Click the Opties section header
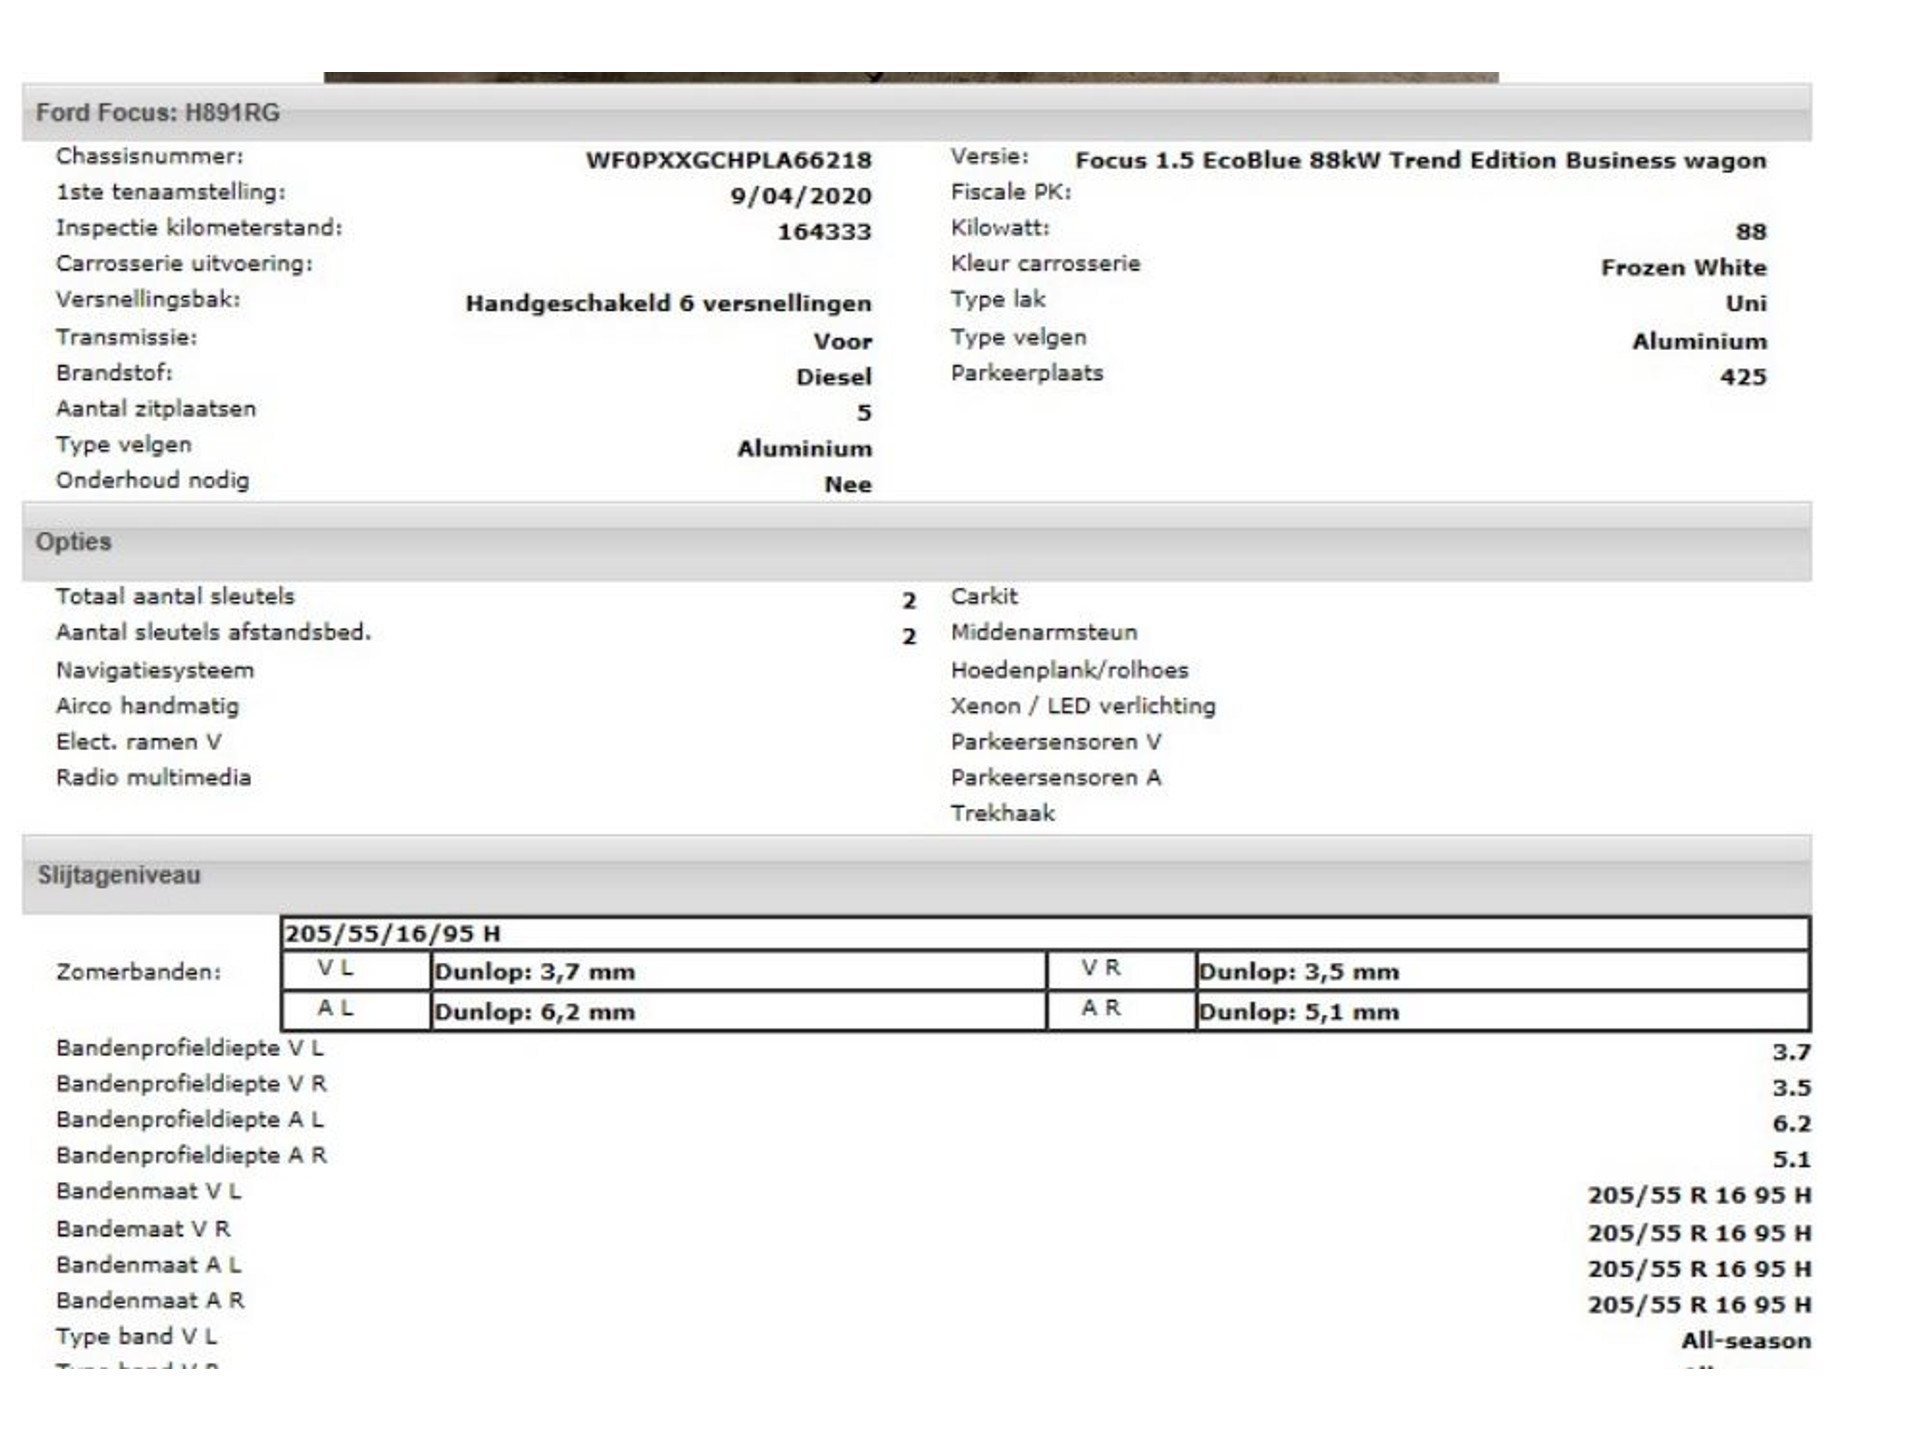The image size is (1920, 1440). coord(916,542)
